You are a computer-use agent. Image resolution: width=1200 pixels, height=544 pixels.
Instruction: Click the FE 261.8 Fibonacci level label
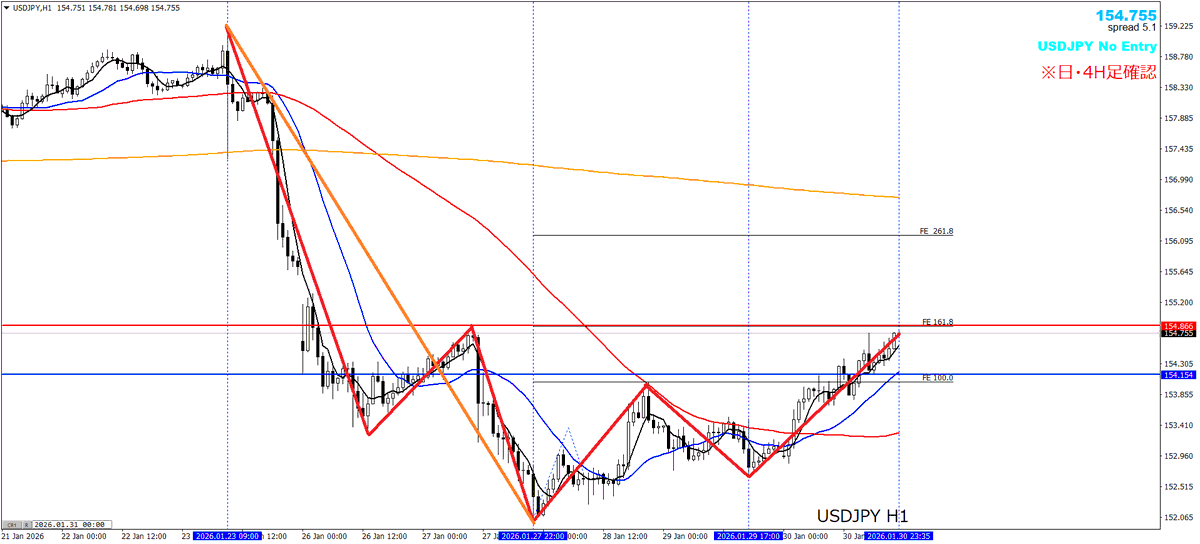[x=936, y=231]
